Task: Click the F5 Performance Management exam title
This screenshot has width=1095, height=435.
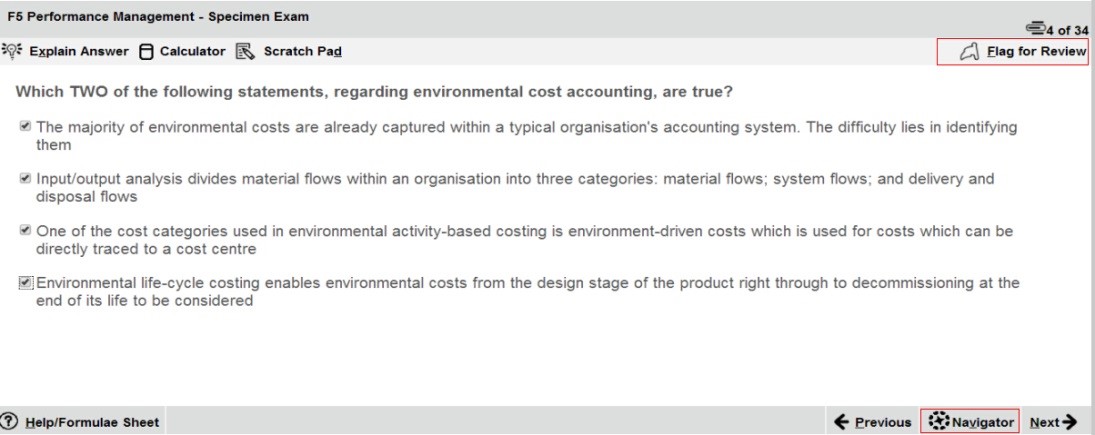Action: click(158, 16)
